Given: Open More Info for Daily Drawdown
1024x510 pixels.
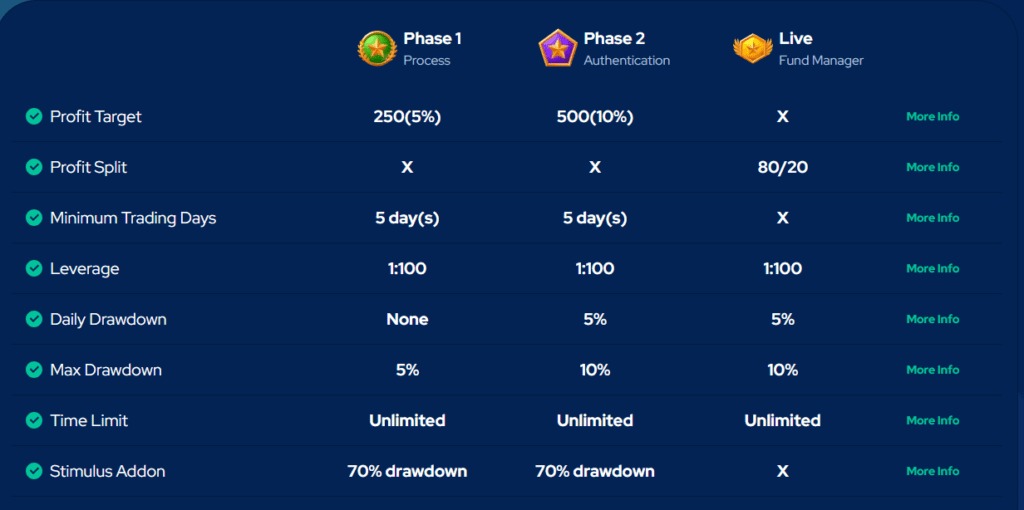Looking at the screenshot, I should pos(932,320).
